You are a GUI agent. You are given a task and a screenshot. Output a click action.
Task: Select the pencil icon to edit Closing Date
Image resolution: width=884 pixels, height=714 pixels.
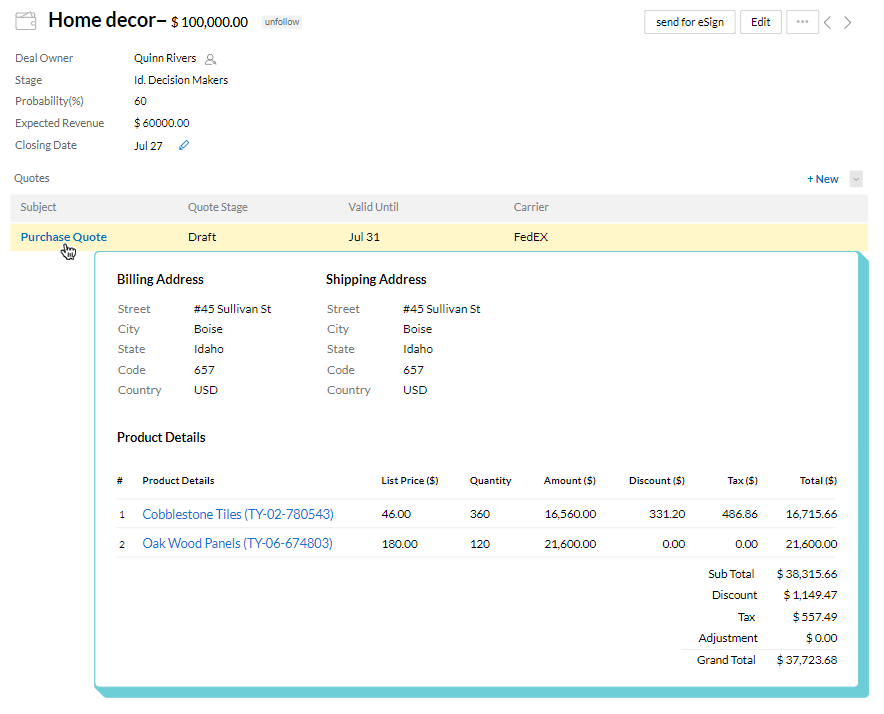(x=183, y=144)
